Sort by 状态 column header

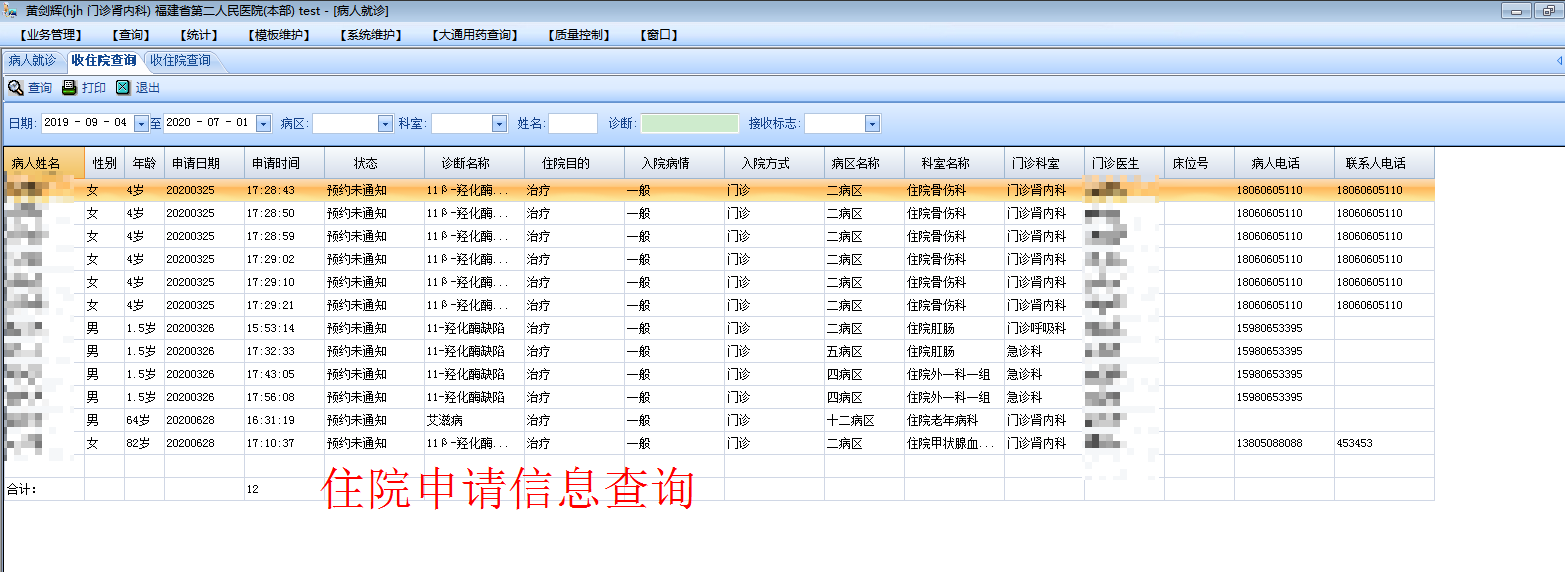(x=374, y=163)
